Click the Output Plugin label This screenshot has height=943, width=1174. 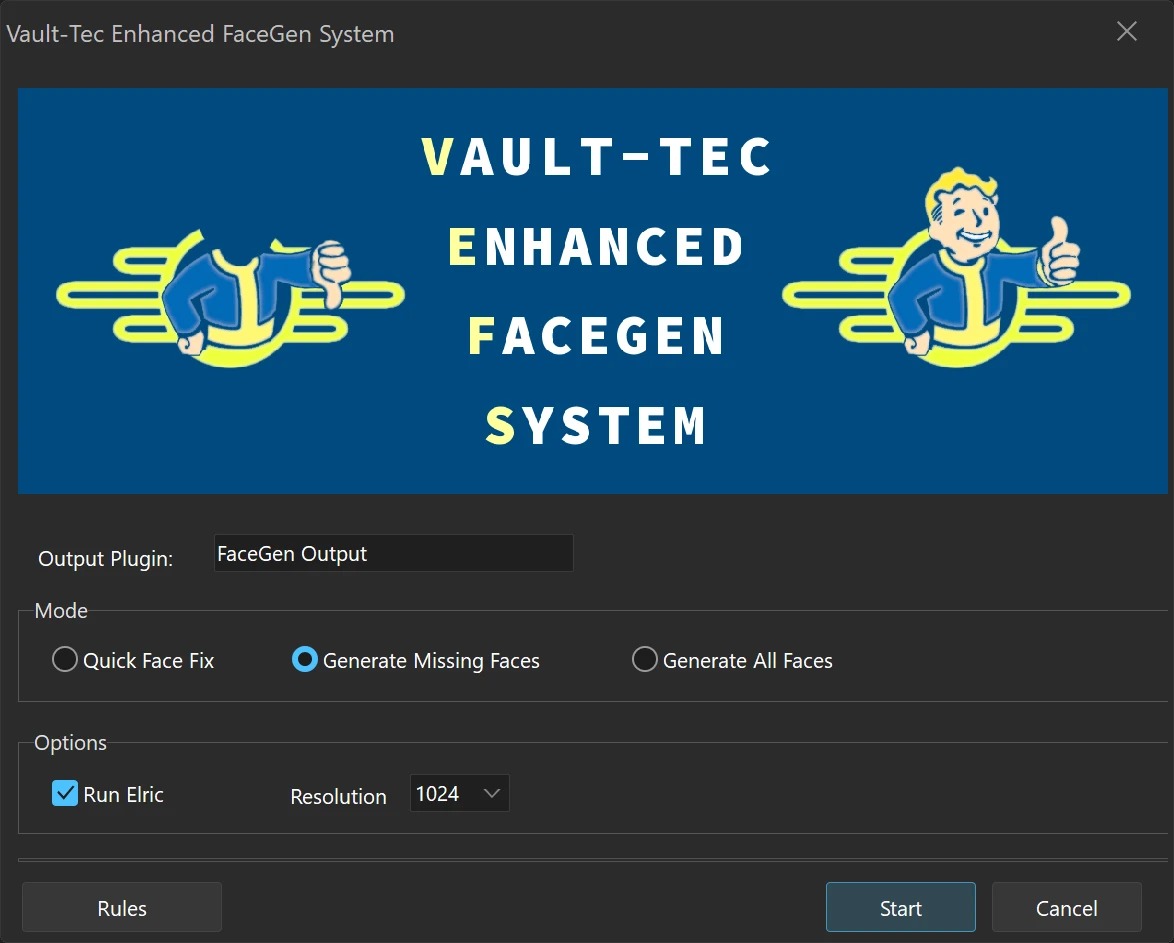click(106, 559)
